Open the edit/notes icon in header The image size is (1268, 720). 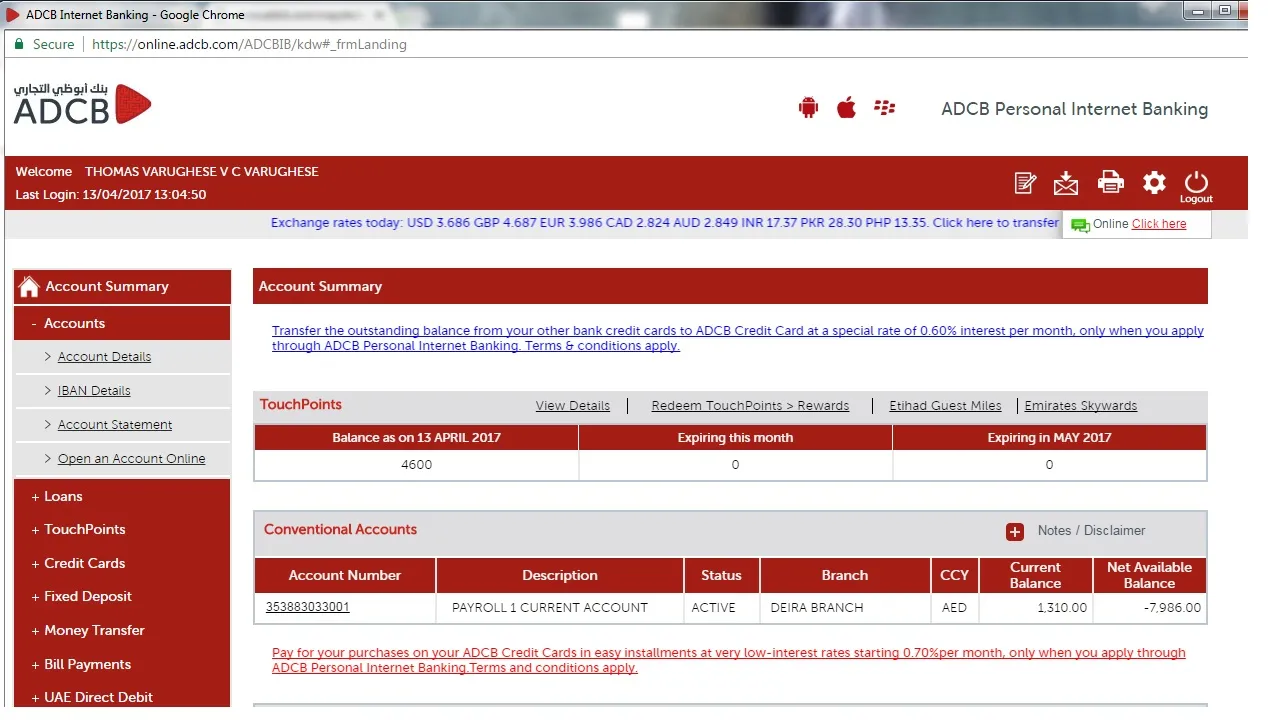point(1025,183)
